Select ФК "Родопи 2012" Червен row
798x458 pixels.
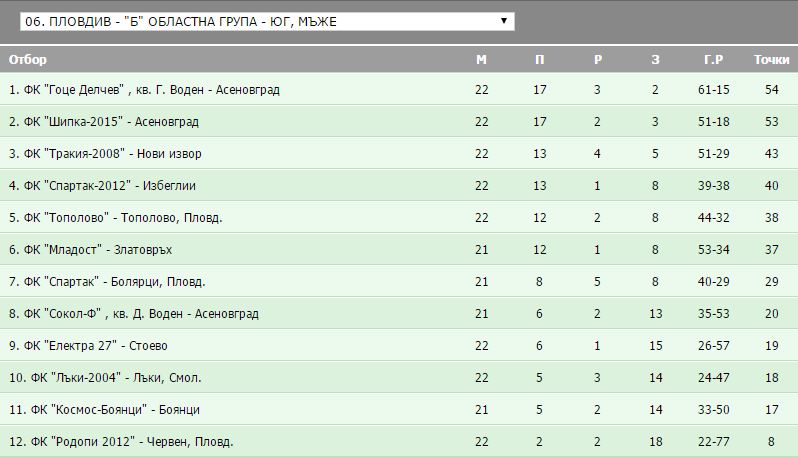click(121, 442)
